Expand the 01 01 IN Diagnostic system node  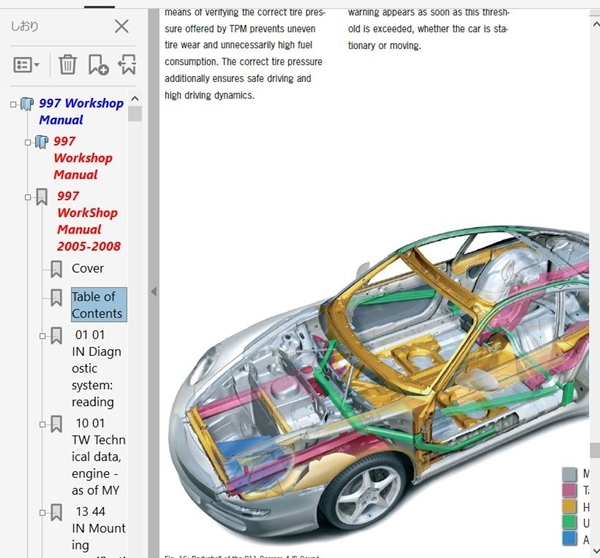42,336
